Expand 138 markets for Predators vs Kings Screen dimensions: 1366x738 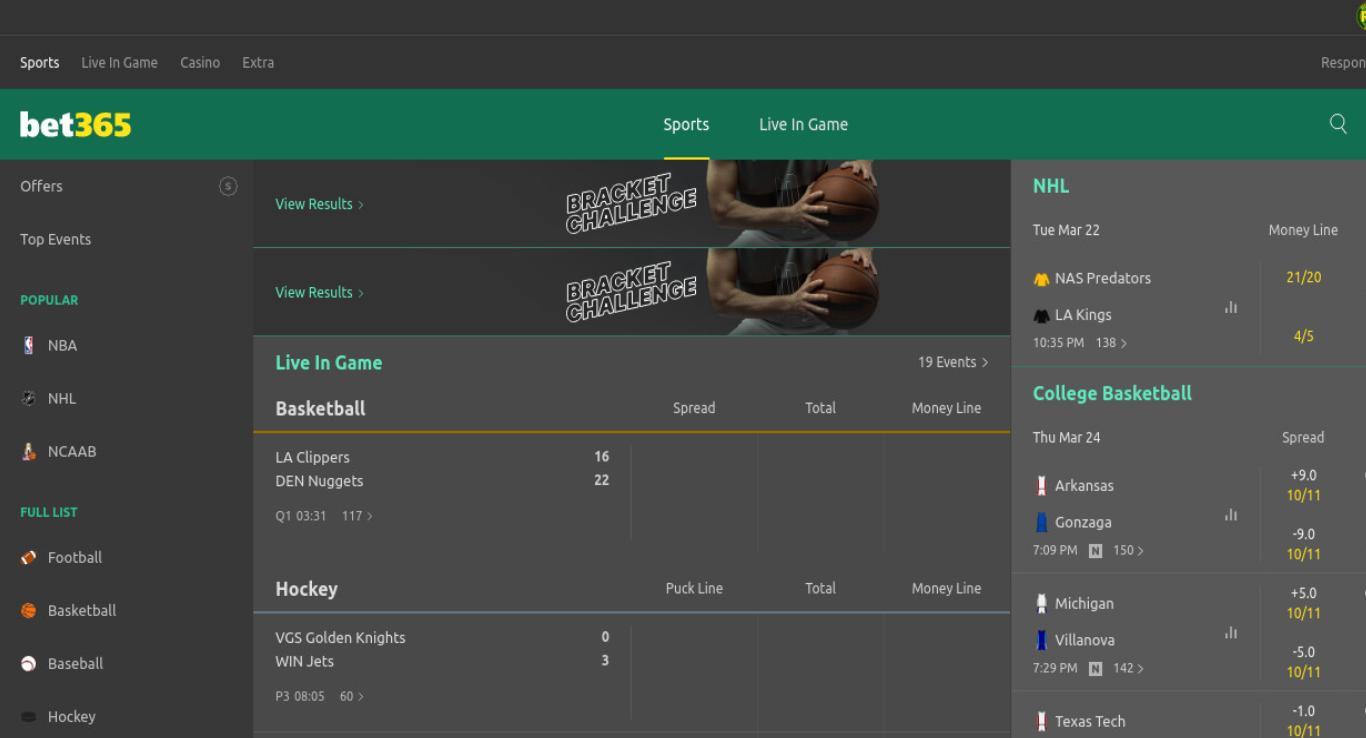(x=1111, y=343)
